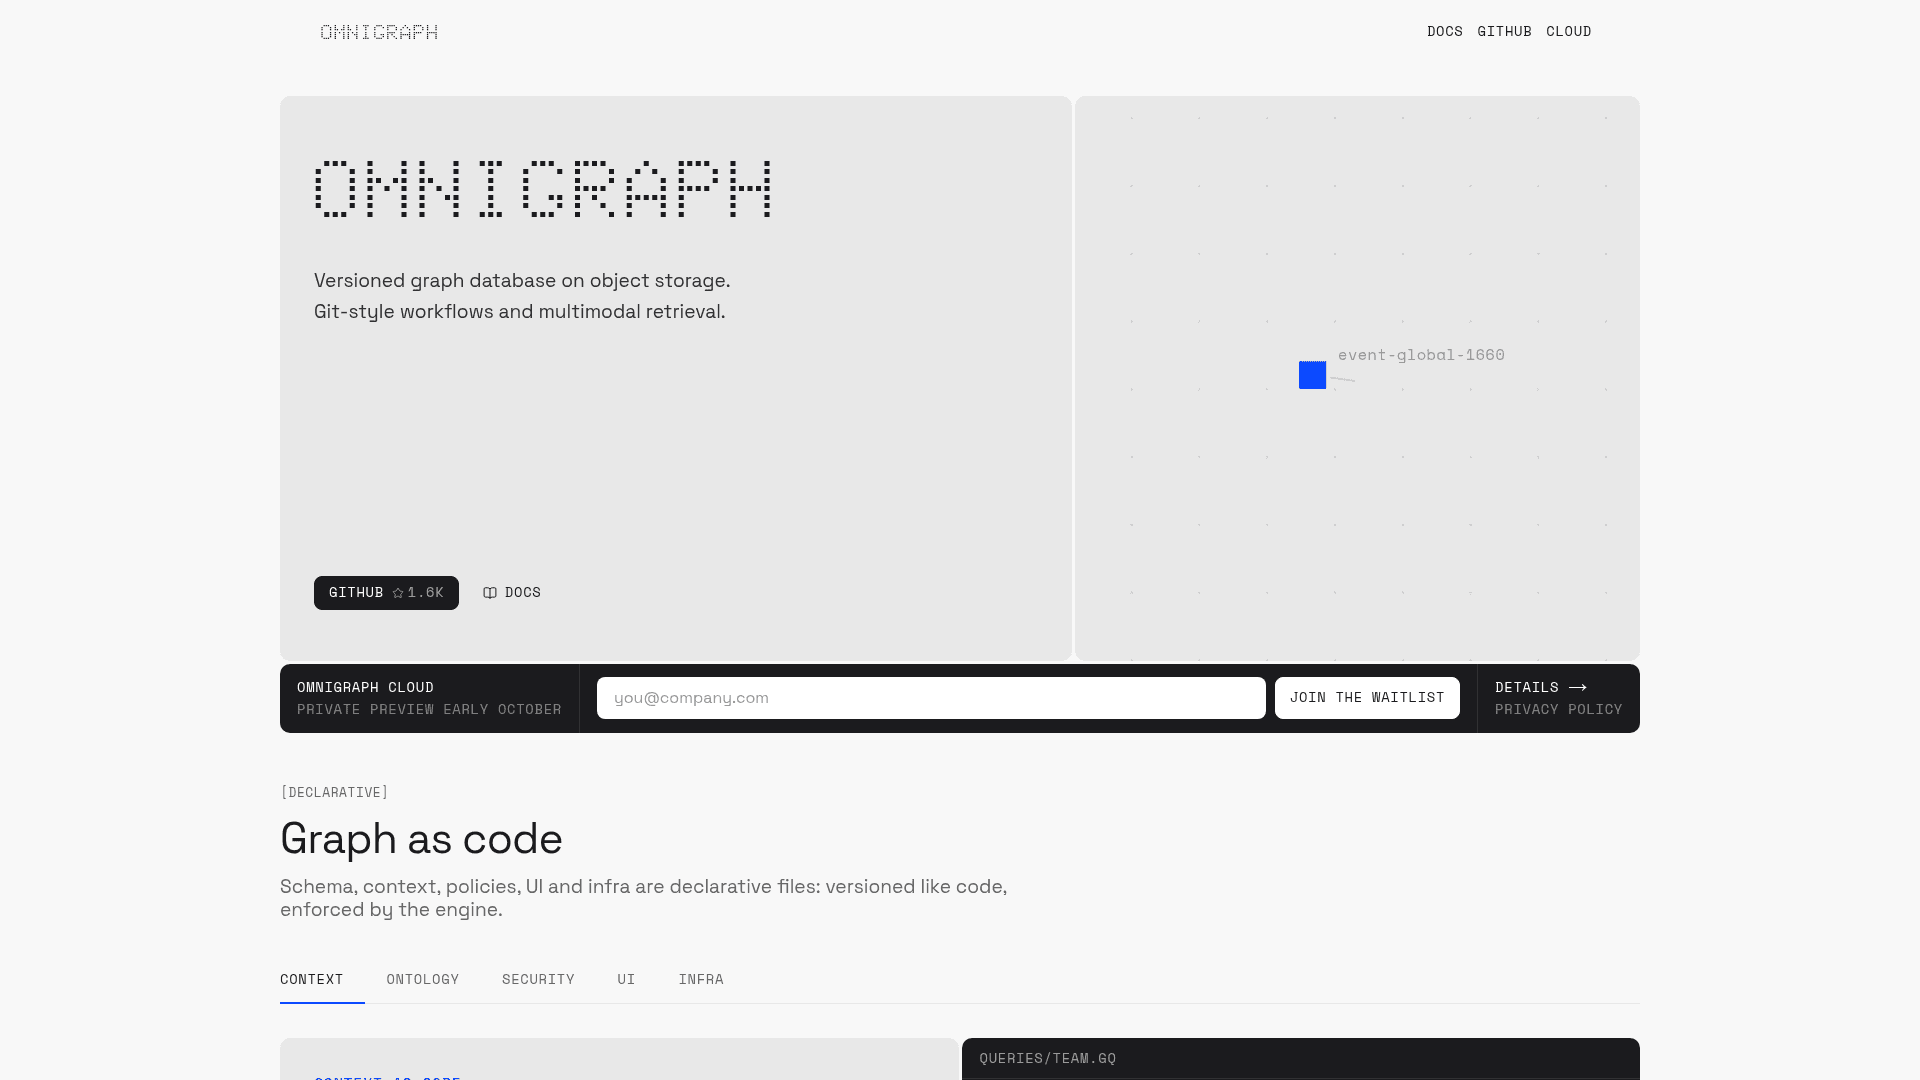Click the Graph as code heading

(421, 838)
